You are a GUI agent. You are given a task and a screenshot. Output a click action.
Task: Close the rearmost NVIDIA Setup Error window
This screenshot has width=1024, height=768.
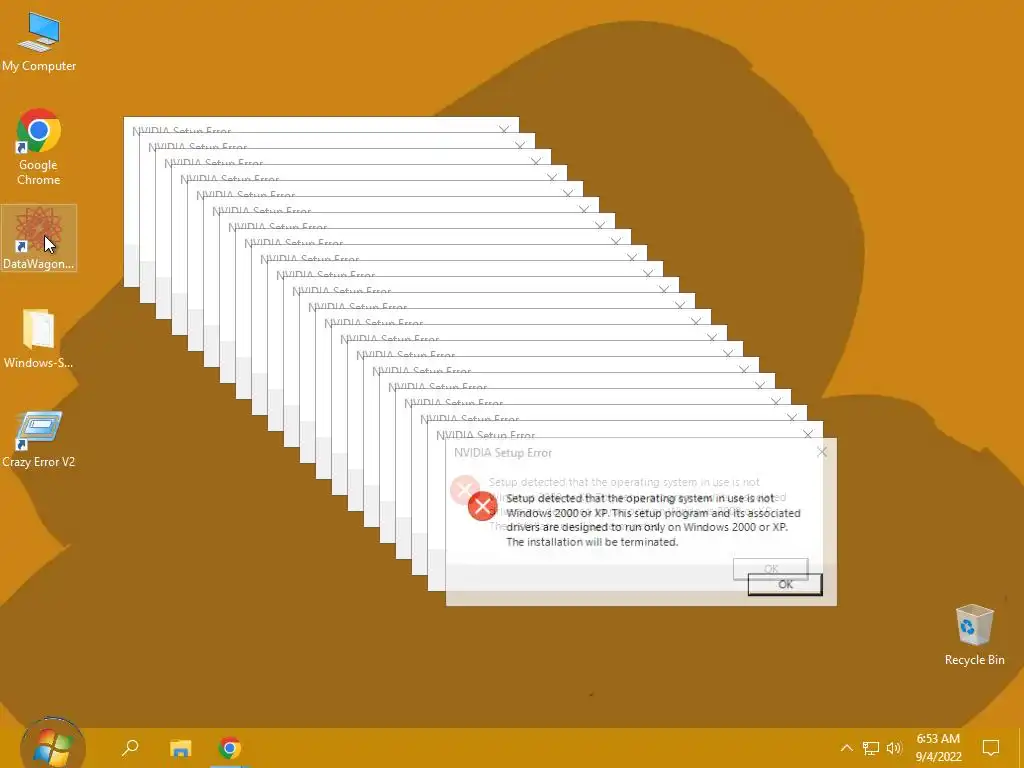tap(504, 129)
